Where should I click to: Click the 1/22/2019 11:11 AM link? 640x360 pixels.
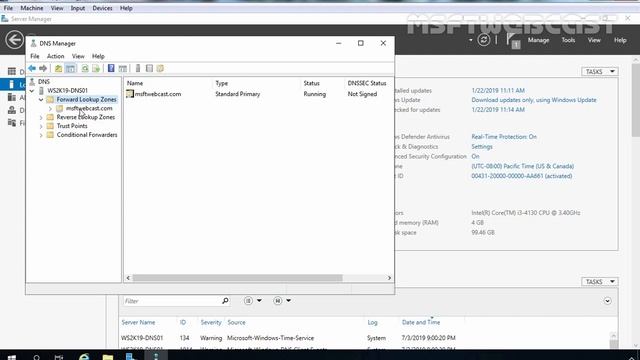click(x=498, y=90)
